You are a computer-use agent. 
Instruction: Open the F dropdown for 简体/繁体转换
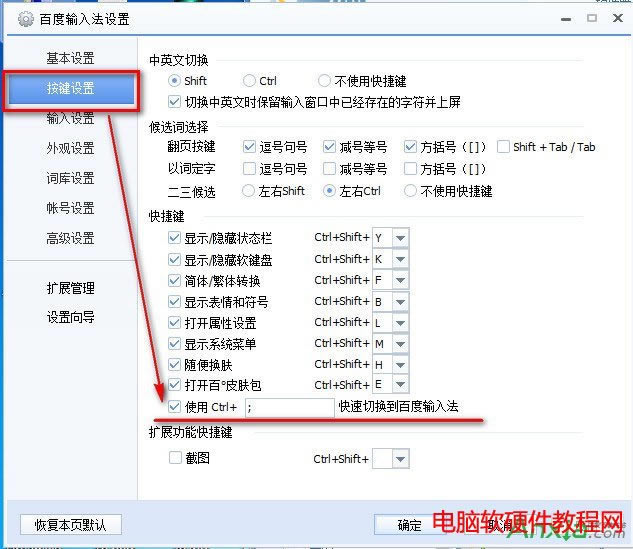click(400, 280)
